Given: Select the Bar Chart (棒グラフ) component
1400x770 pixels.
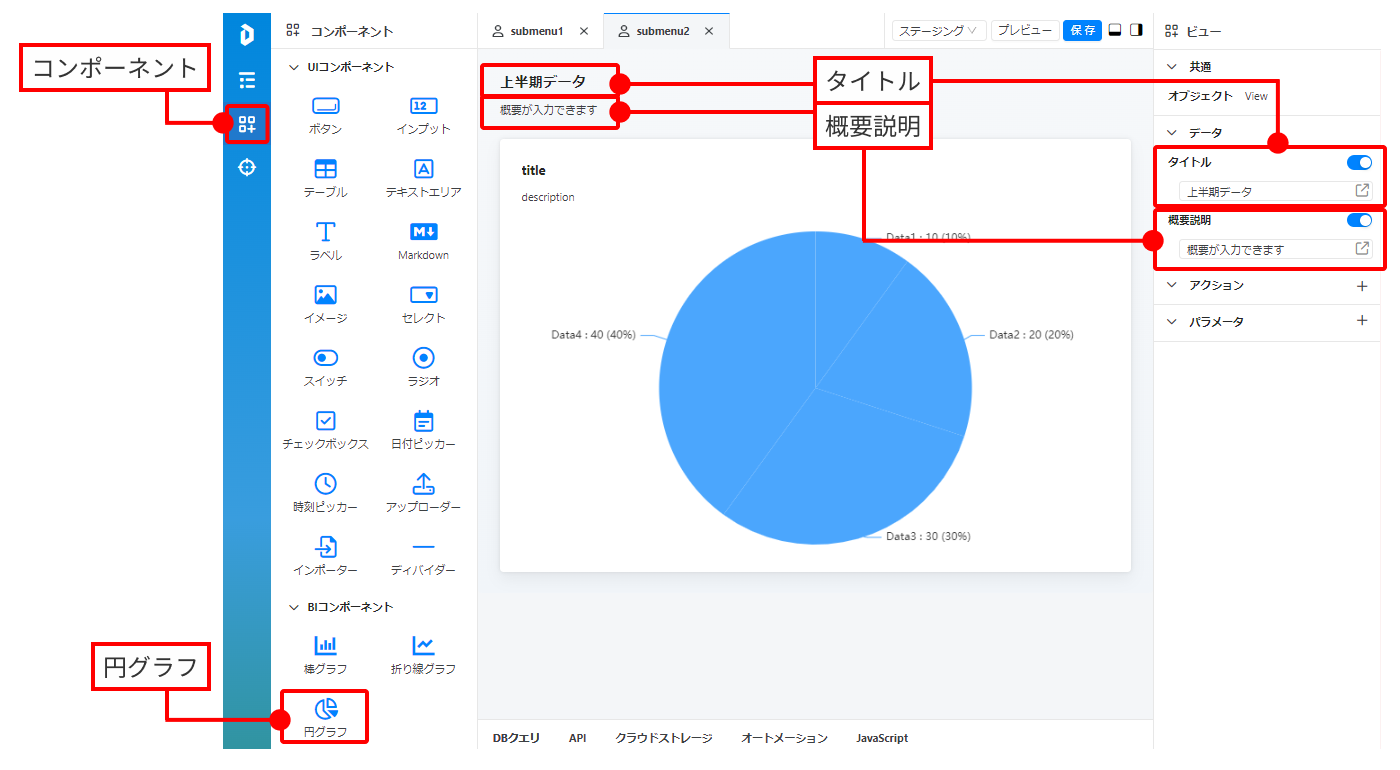Looking at the screenshot, I should [325, 653].
